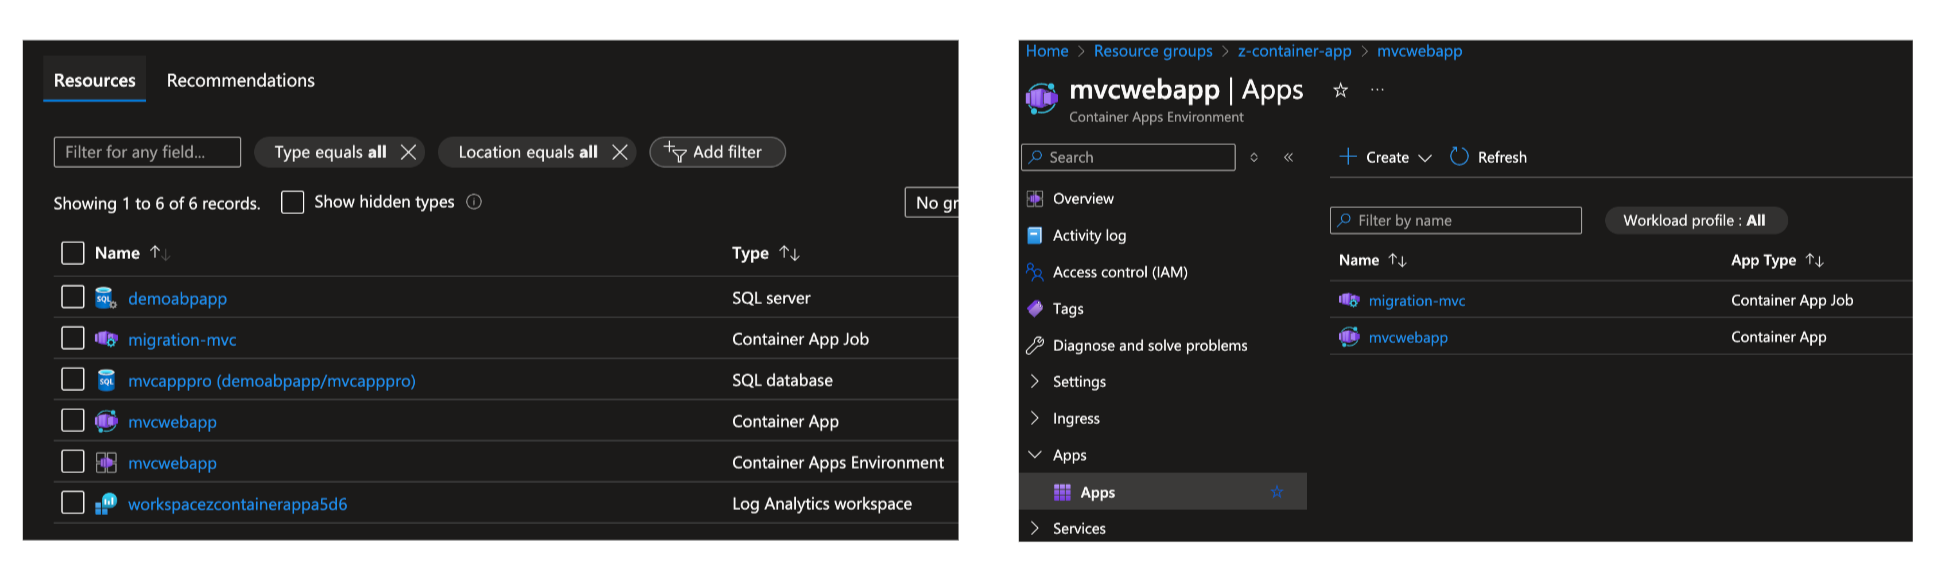
Task: Click the Refresh circular arrow icon
Action: pyautogui.click(x=1459, y=157)
